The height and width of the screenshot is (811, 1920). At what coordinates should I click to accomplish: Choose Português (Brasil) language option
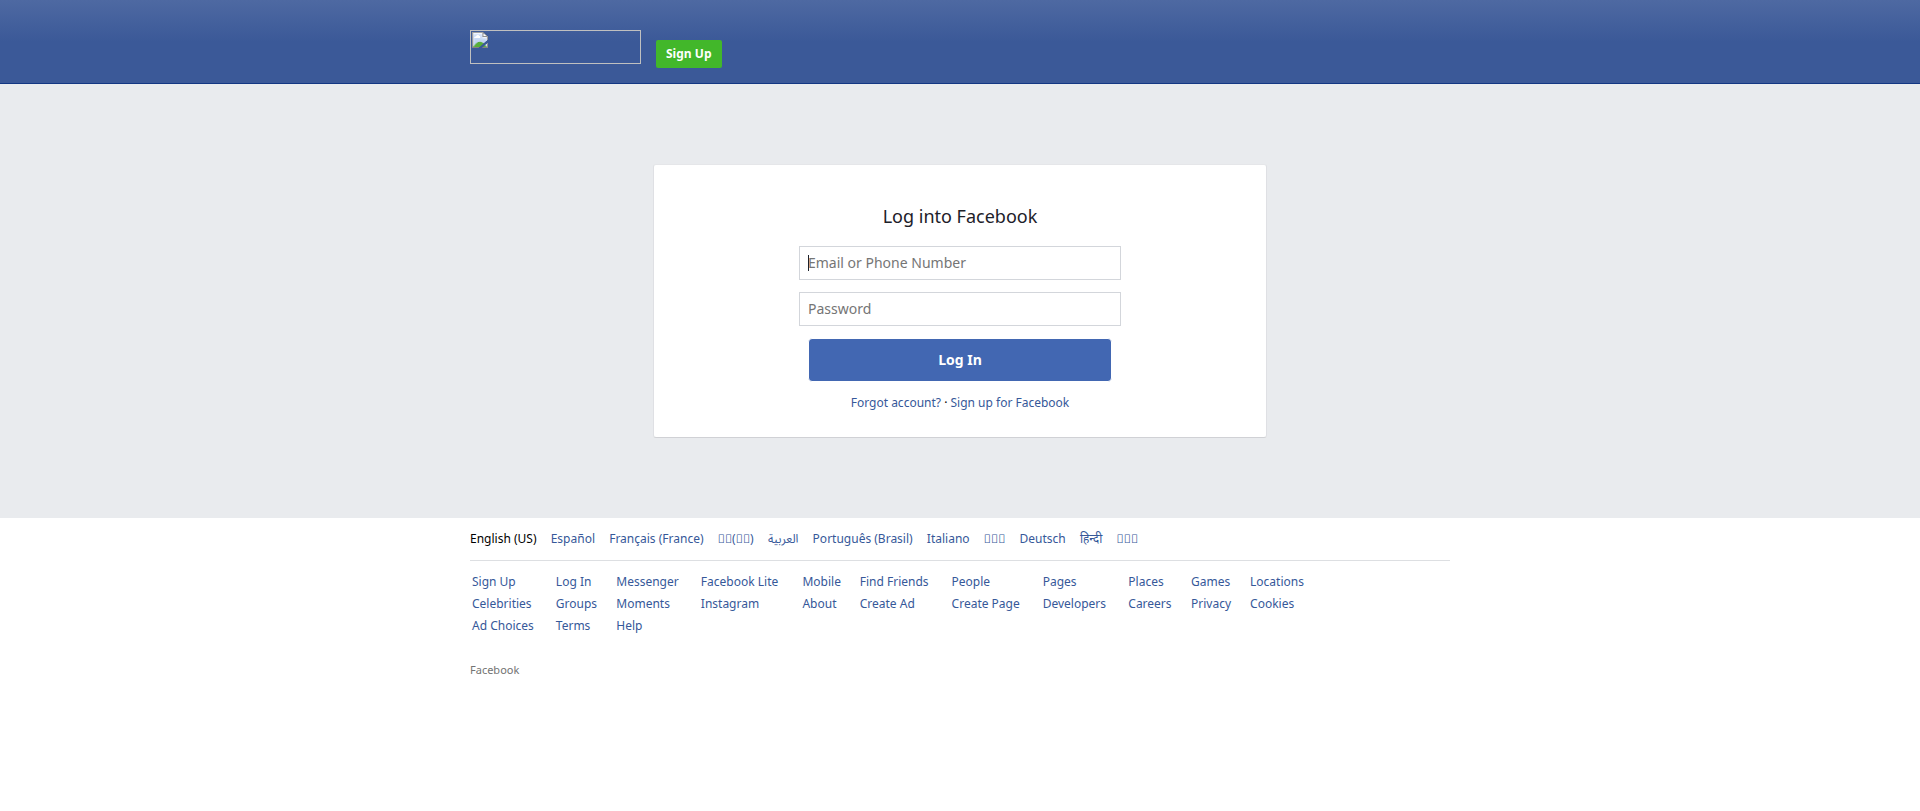click(x=862, y=539)
